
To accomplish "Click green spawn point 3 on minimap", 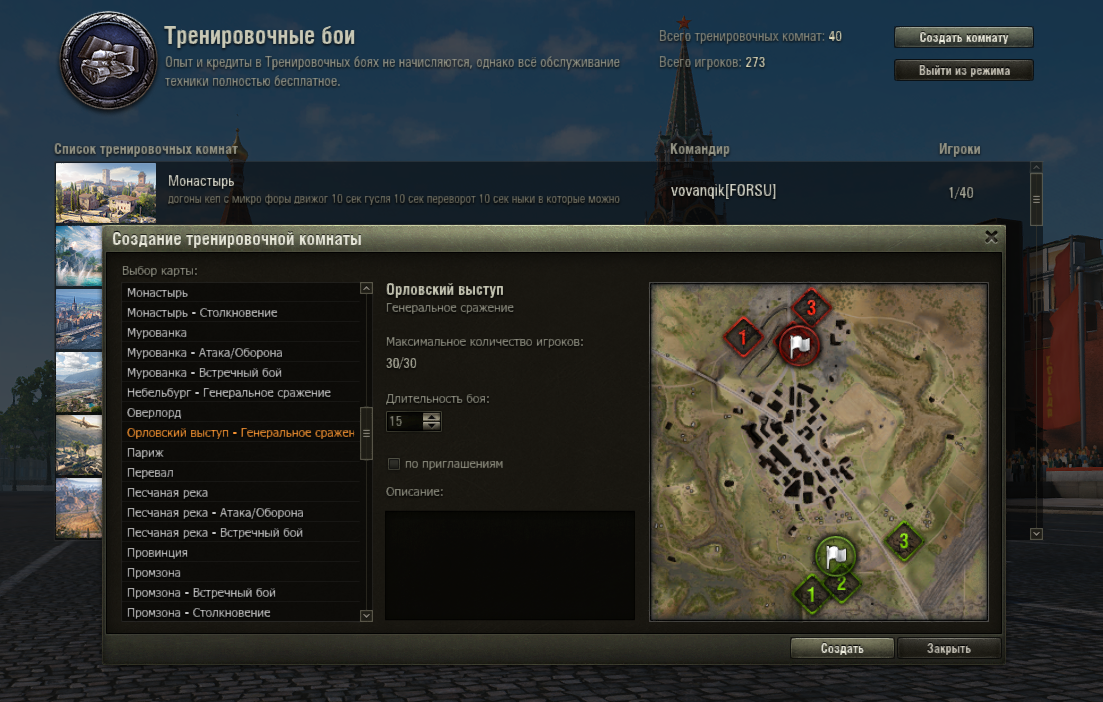I will [903, 540].
